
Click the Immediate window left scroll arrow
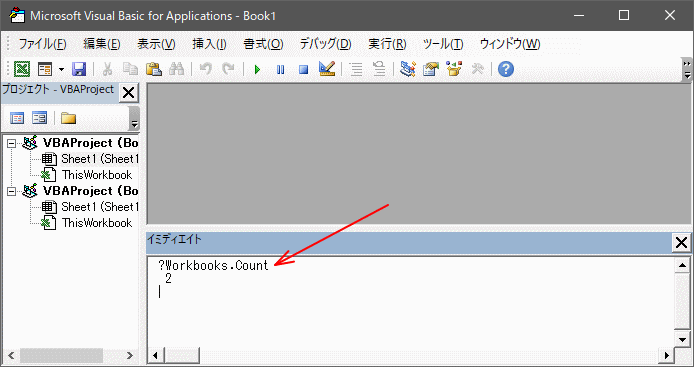(156, 355)
